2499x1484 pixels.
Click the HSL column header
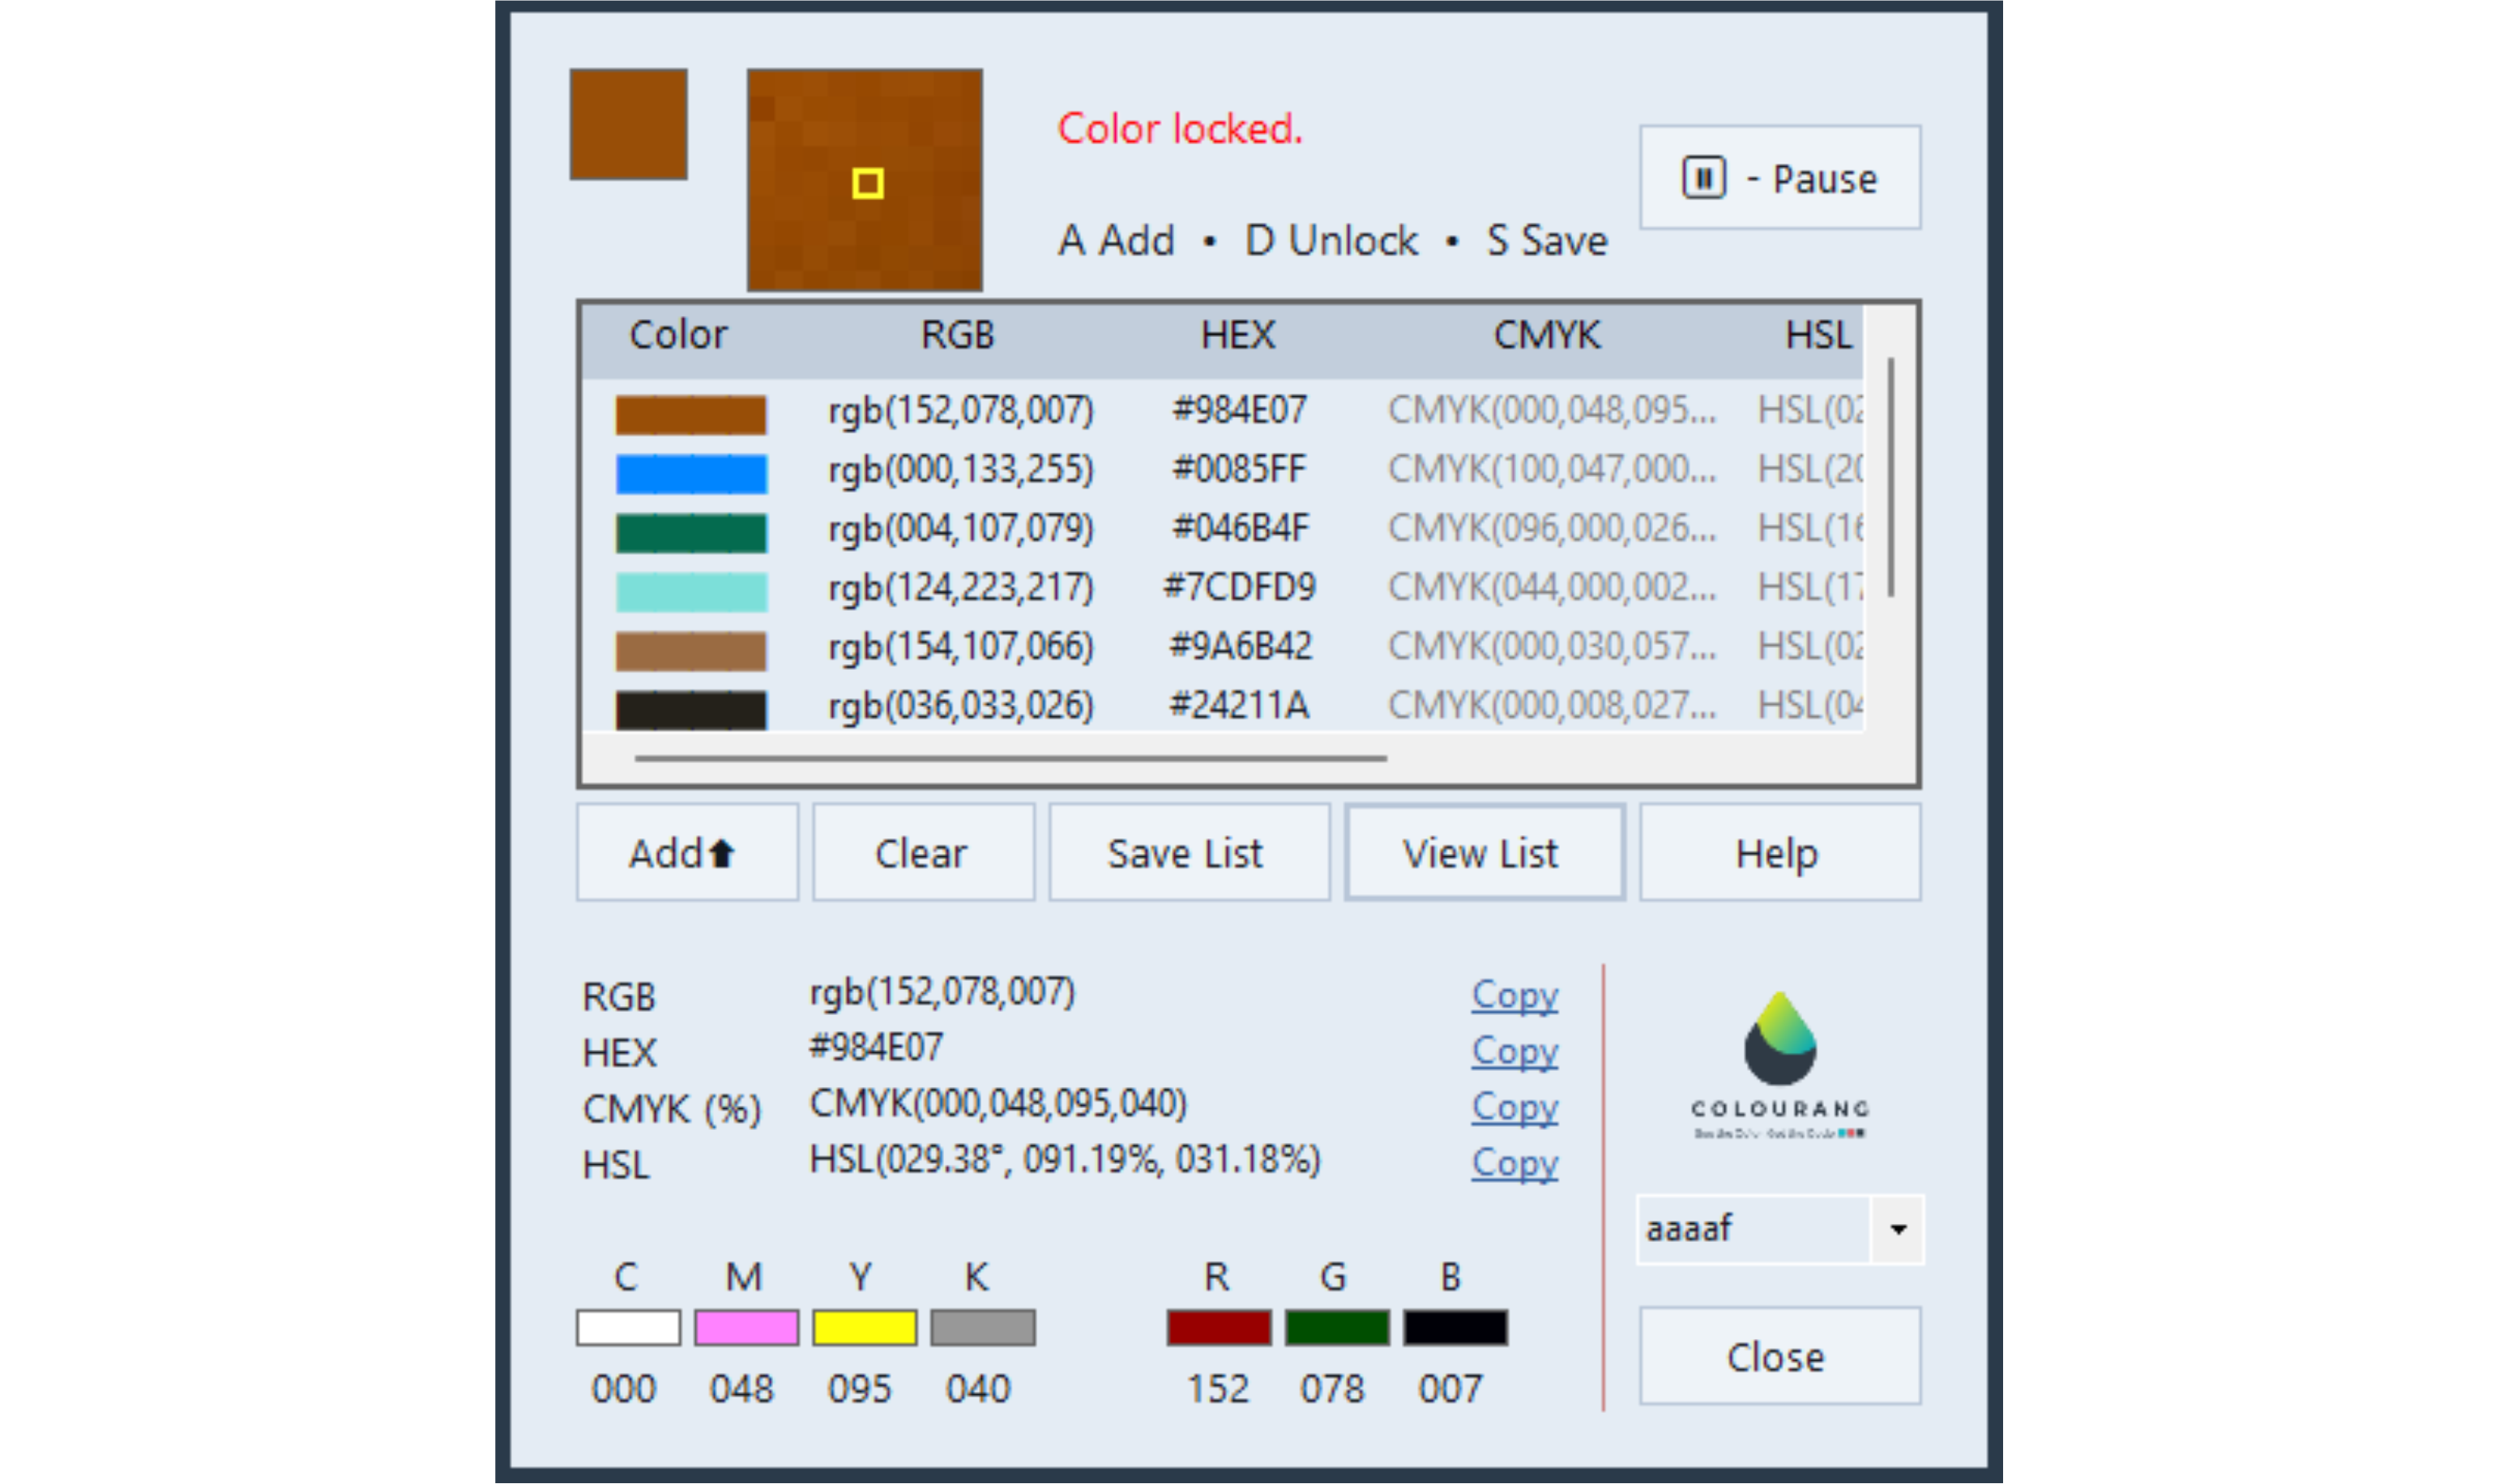[1819, 334]
